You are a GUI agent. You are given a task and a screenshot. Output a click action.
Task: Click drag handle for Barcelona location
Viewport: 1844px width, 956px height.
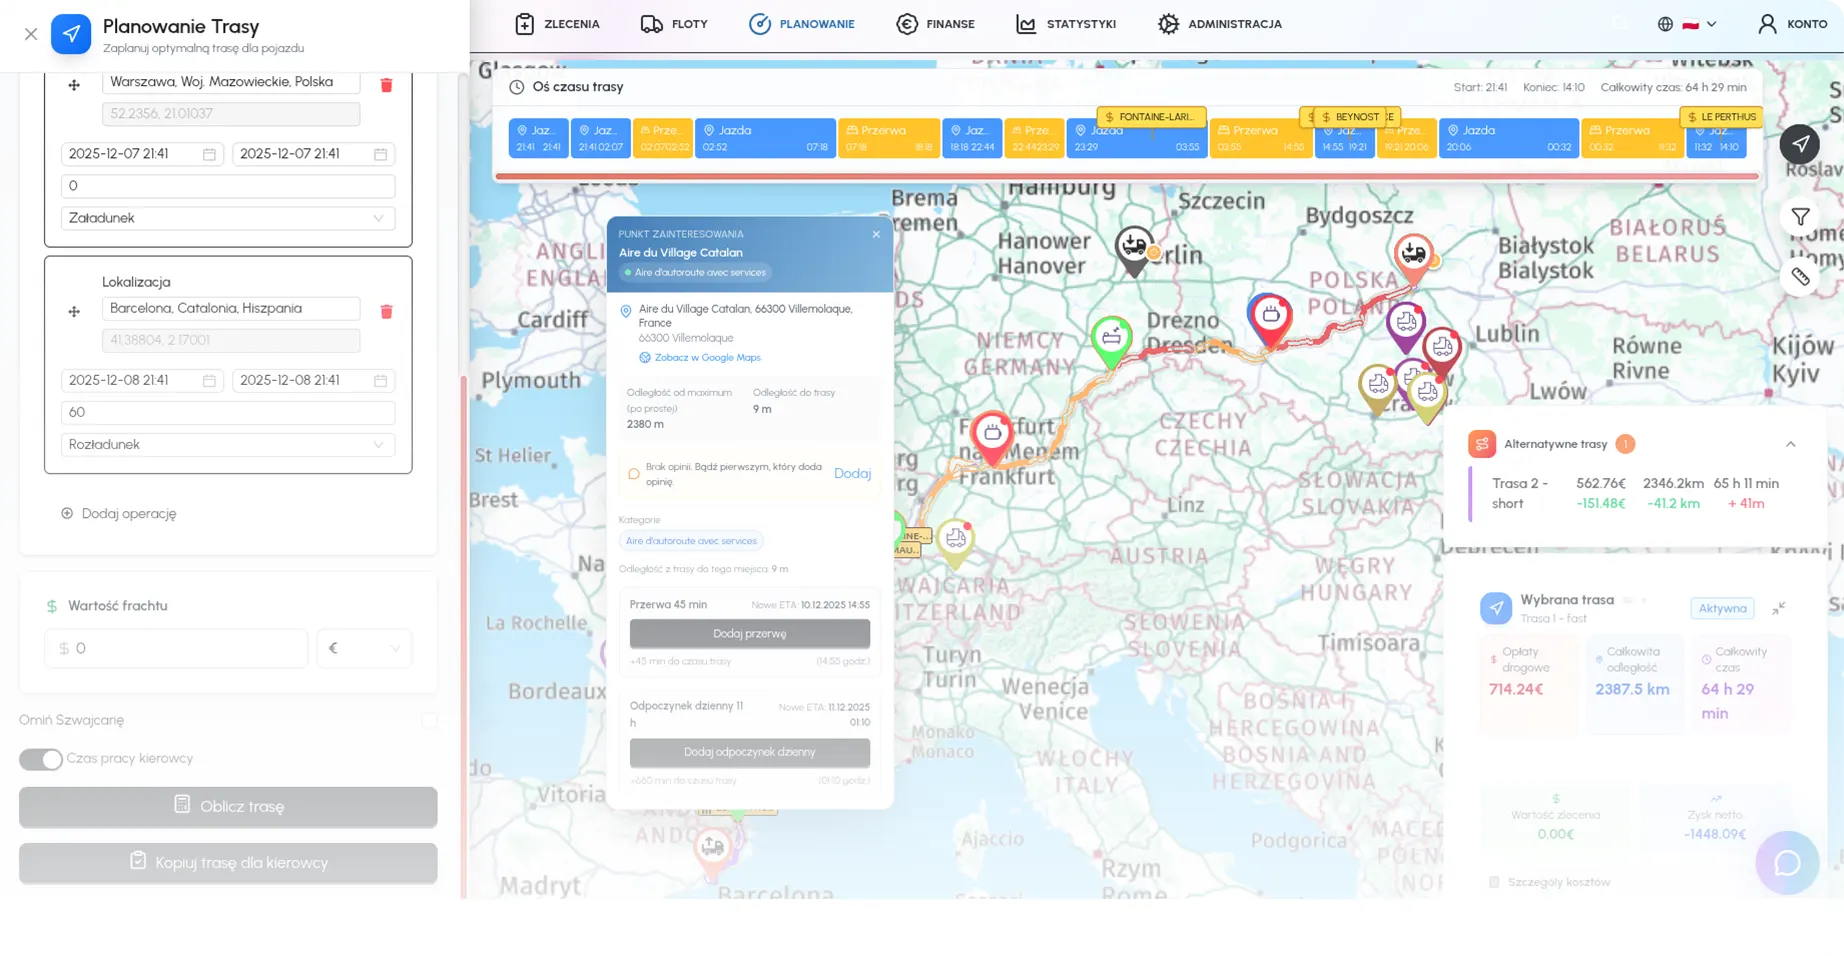pyautogui.click(x=74, y=312)
